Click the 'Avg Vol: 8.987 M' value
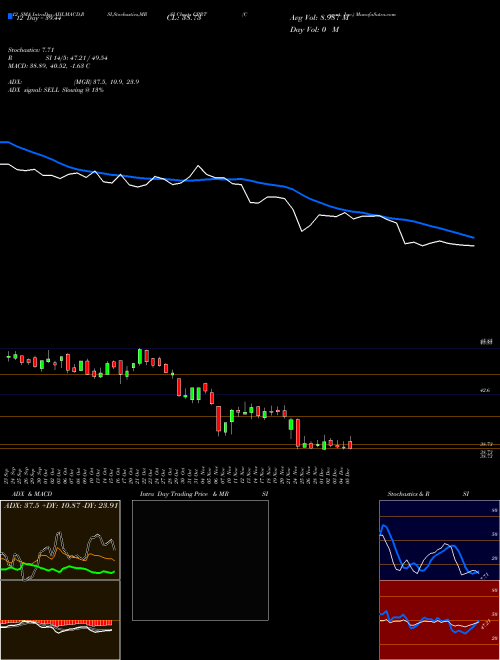Viewport: 500px width, 660px height. pyautogui.click(x=319, y=18)
